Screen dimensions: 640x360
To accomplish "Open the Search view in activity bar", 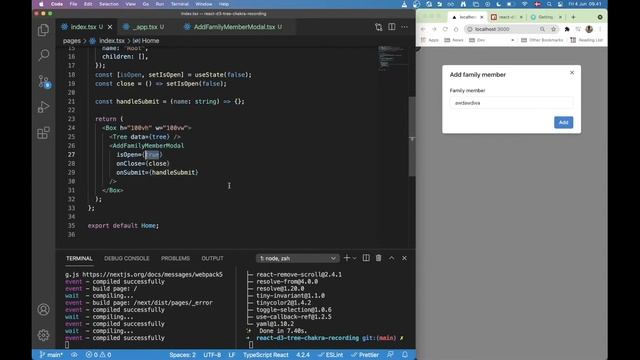I will tap(43, 55).
